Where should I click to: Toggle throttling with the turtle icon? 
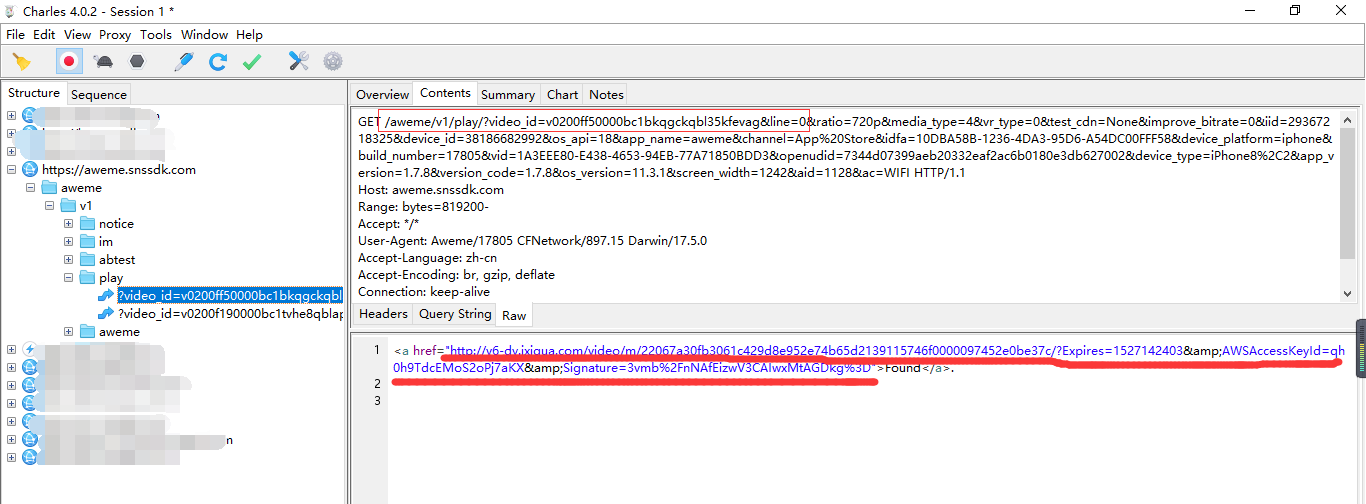pyautogui.click(x=103, y=61)
